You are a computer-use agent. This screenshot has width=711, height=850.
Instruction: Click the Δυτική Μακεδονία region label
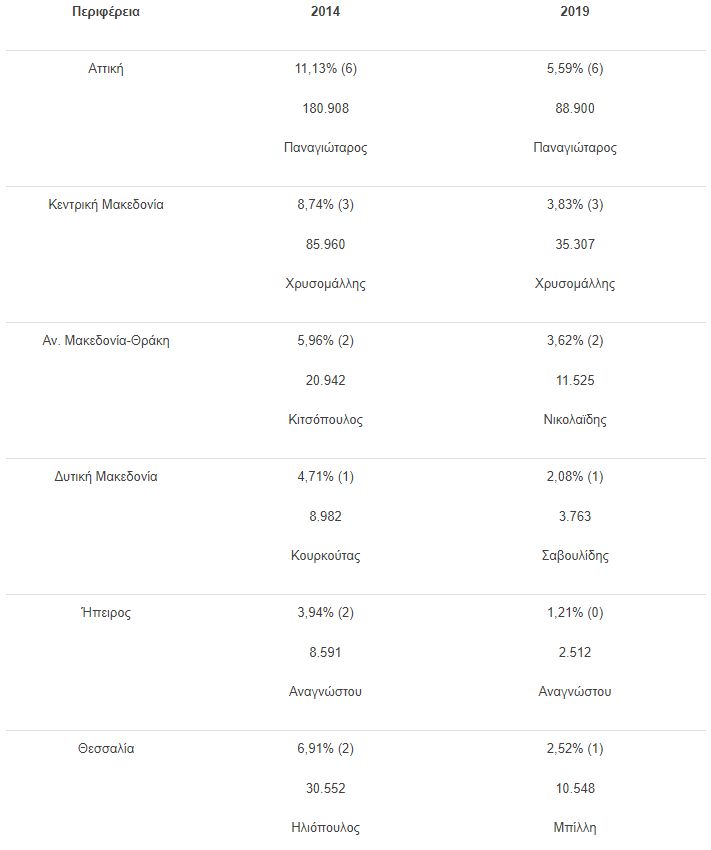(106, 476)
